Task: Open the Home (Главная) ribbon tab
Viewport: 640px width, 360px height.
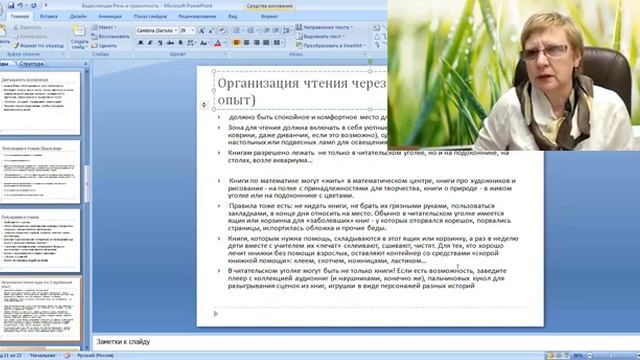Action: click(x=20, y=16)
